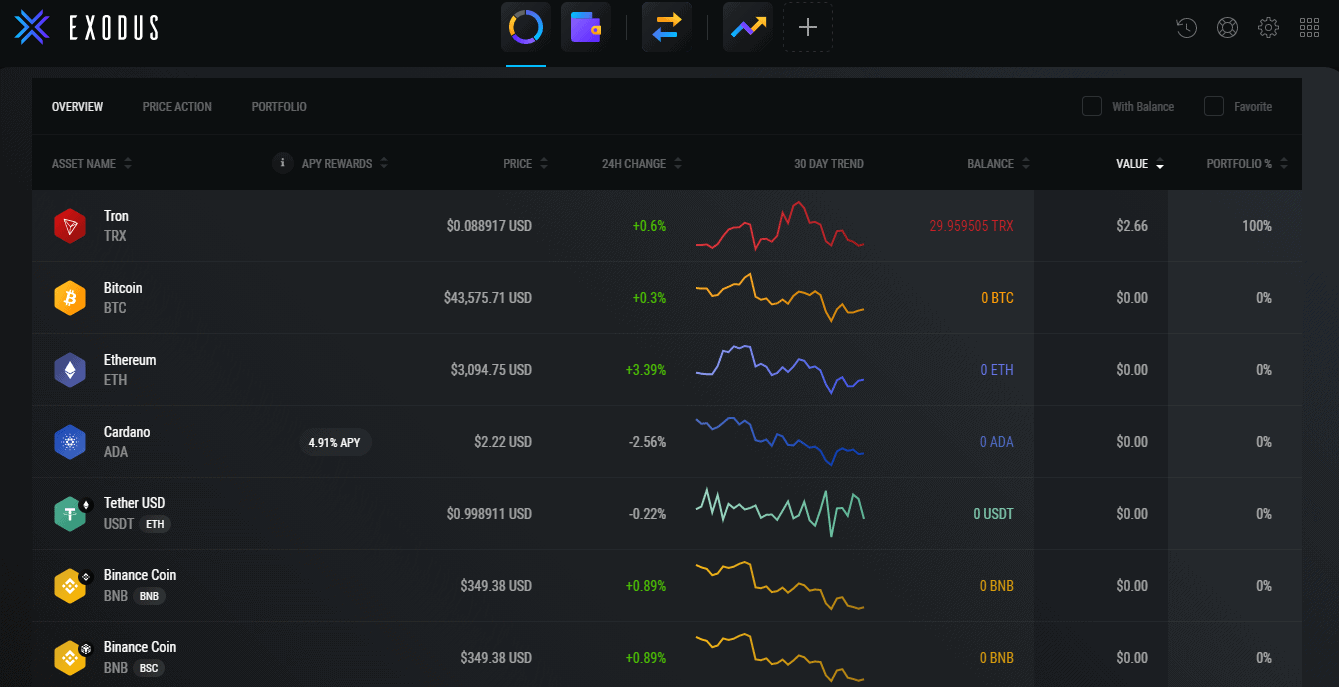Click the Tether USD trend chart
Viewport: 1339px width, 687px height.
click(x=780, y=513)
